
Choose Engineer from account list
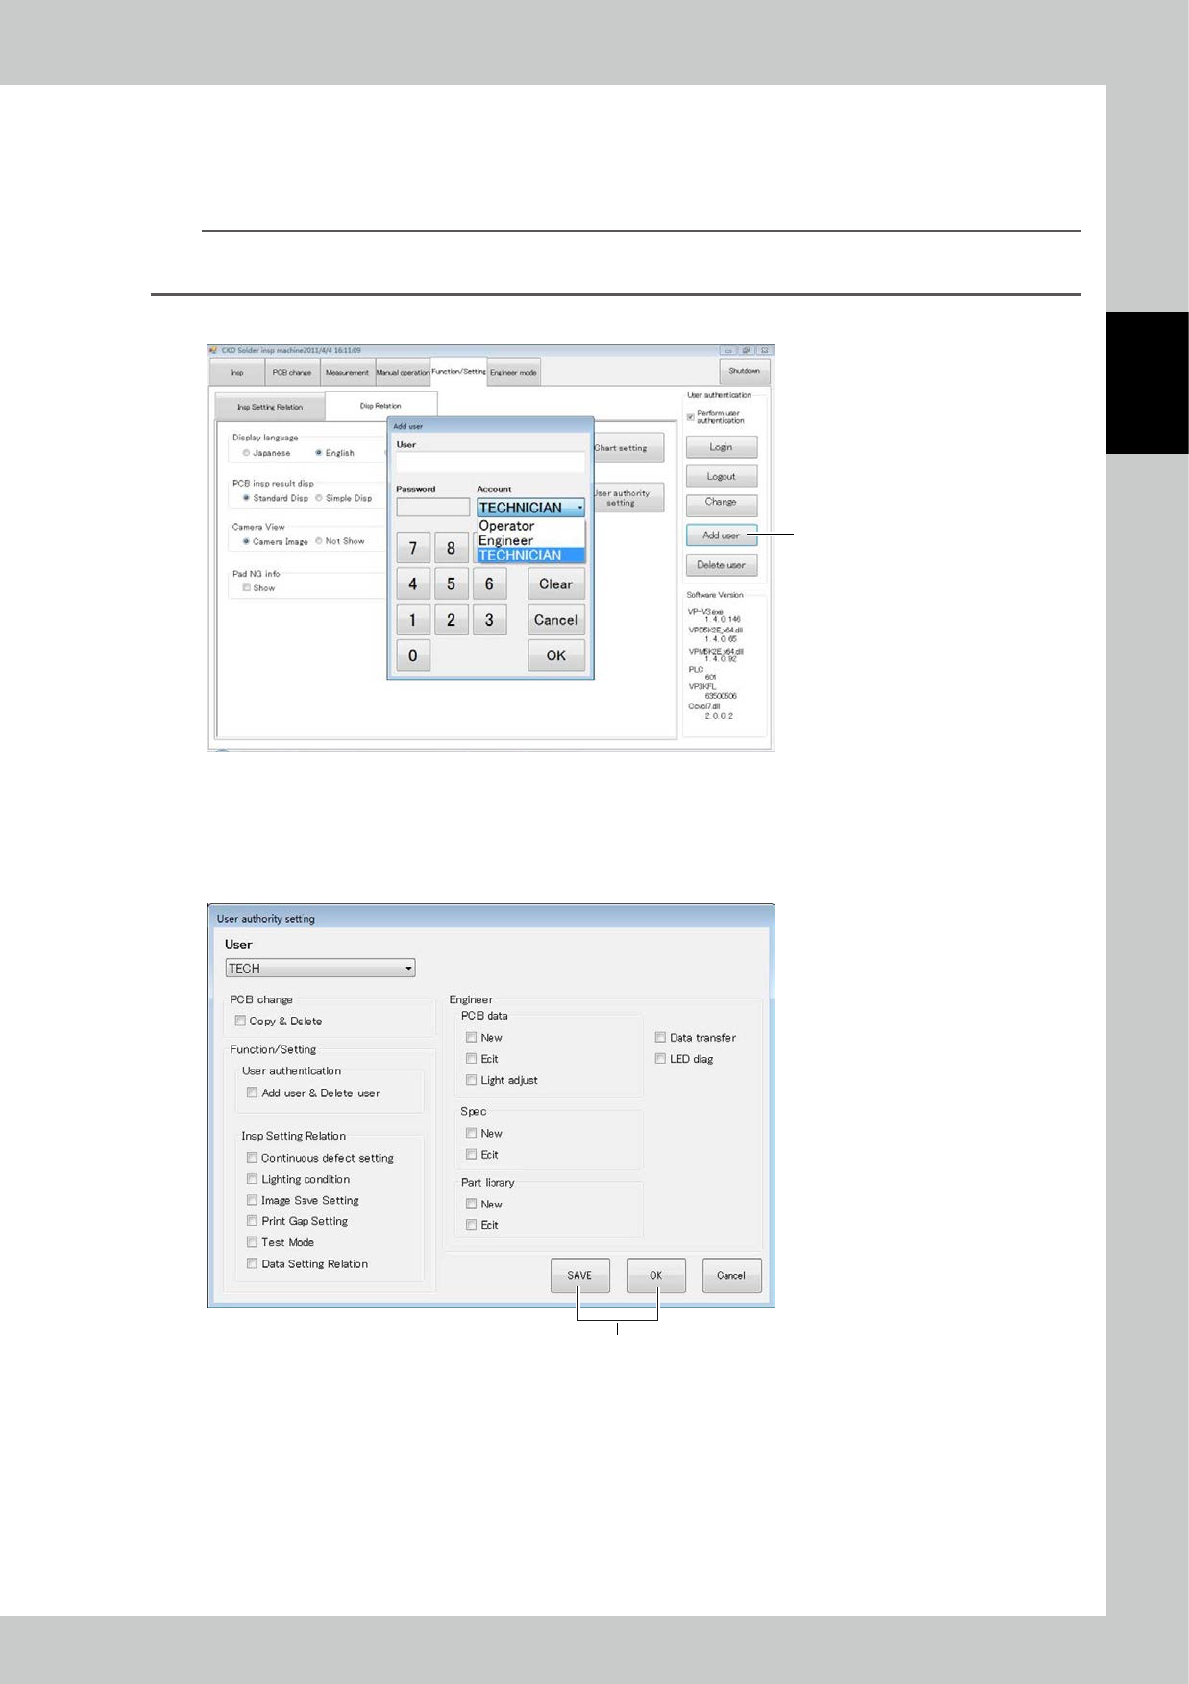pyautogui.click(x=531, y=540)
